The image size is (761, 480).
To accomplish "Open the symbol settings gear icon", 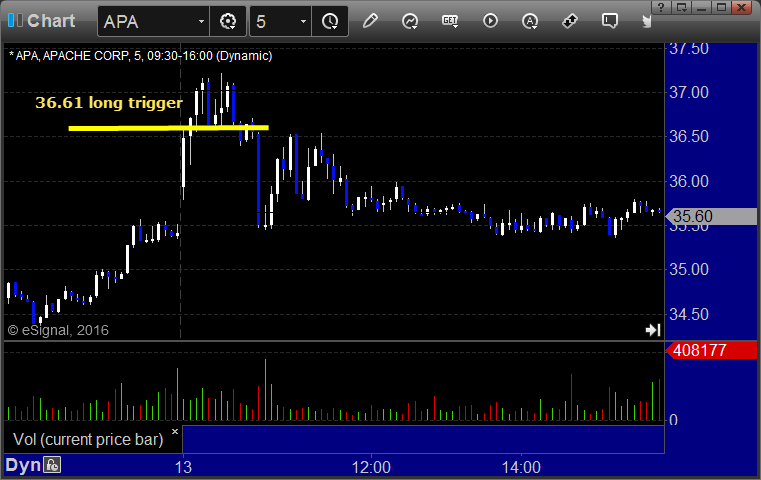I will pyautogui.click(x=228, y=21).
